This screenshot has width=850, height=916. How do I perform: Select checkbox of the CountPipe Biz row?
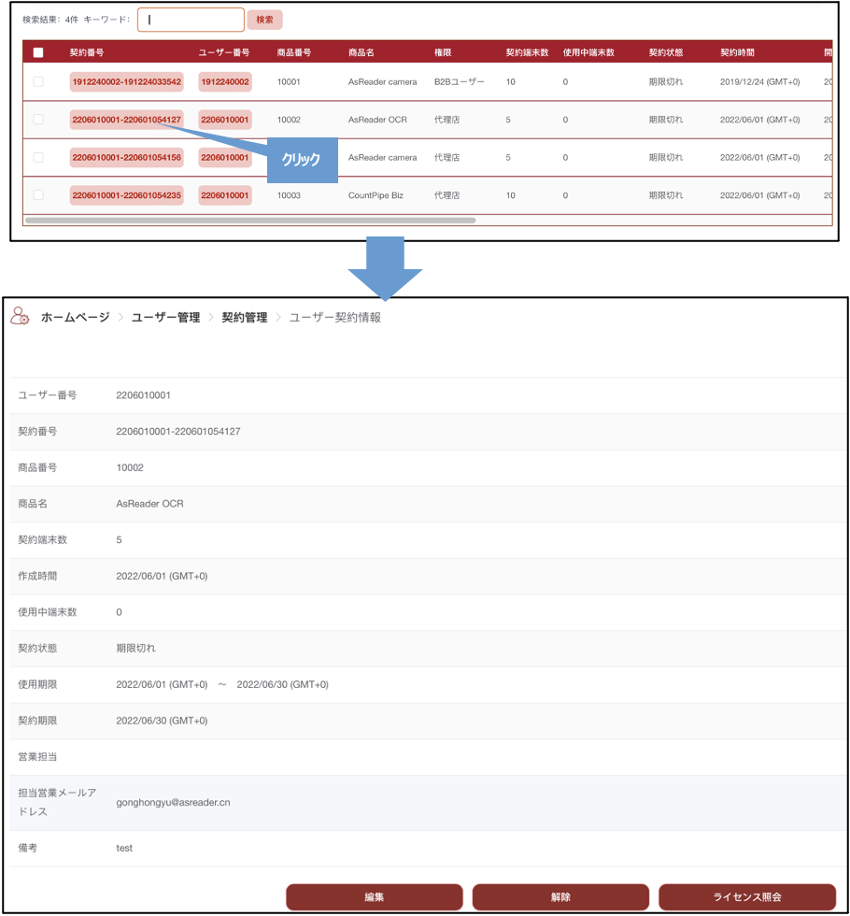click(x=38, y=195)
